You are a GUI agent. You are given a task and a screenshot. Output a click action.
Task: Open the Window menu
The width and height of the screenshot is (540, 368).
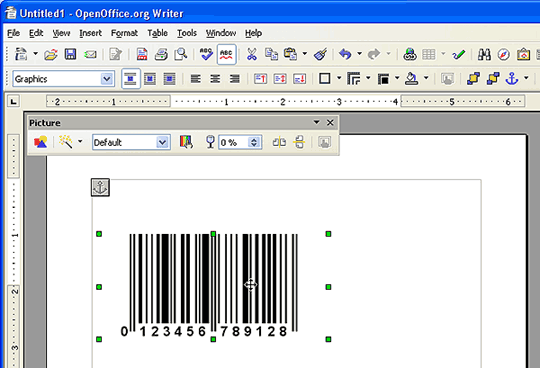(221, 33)
